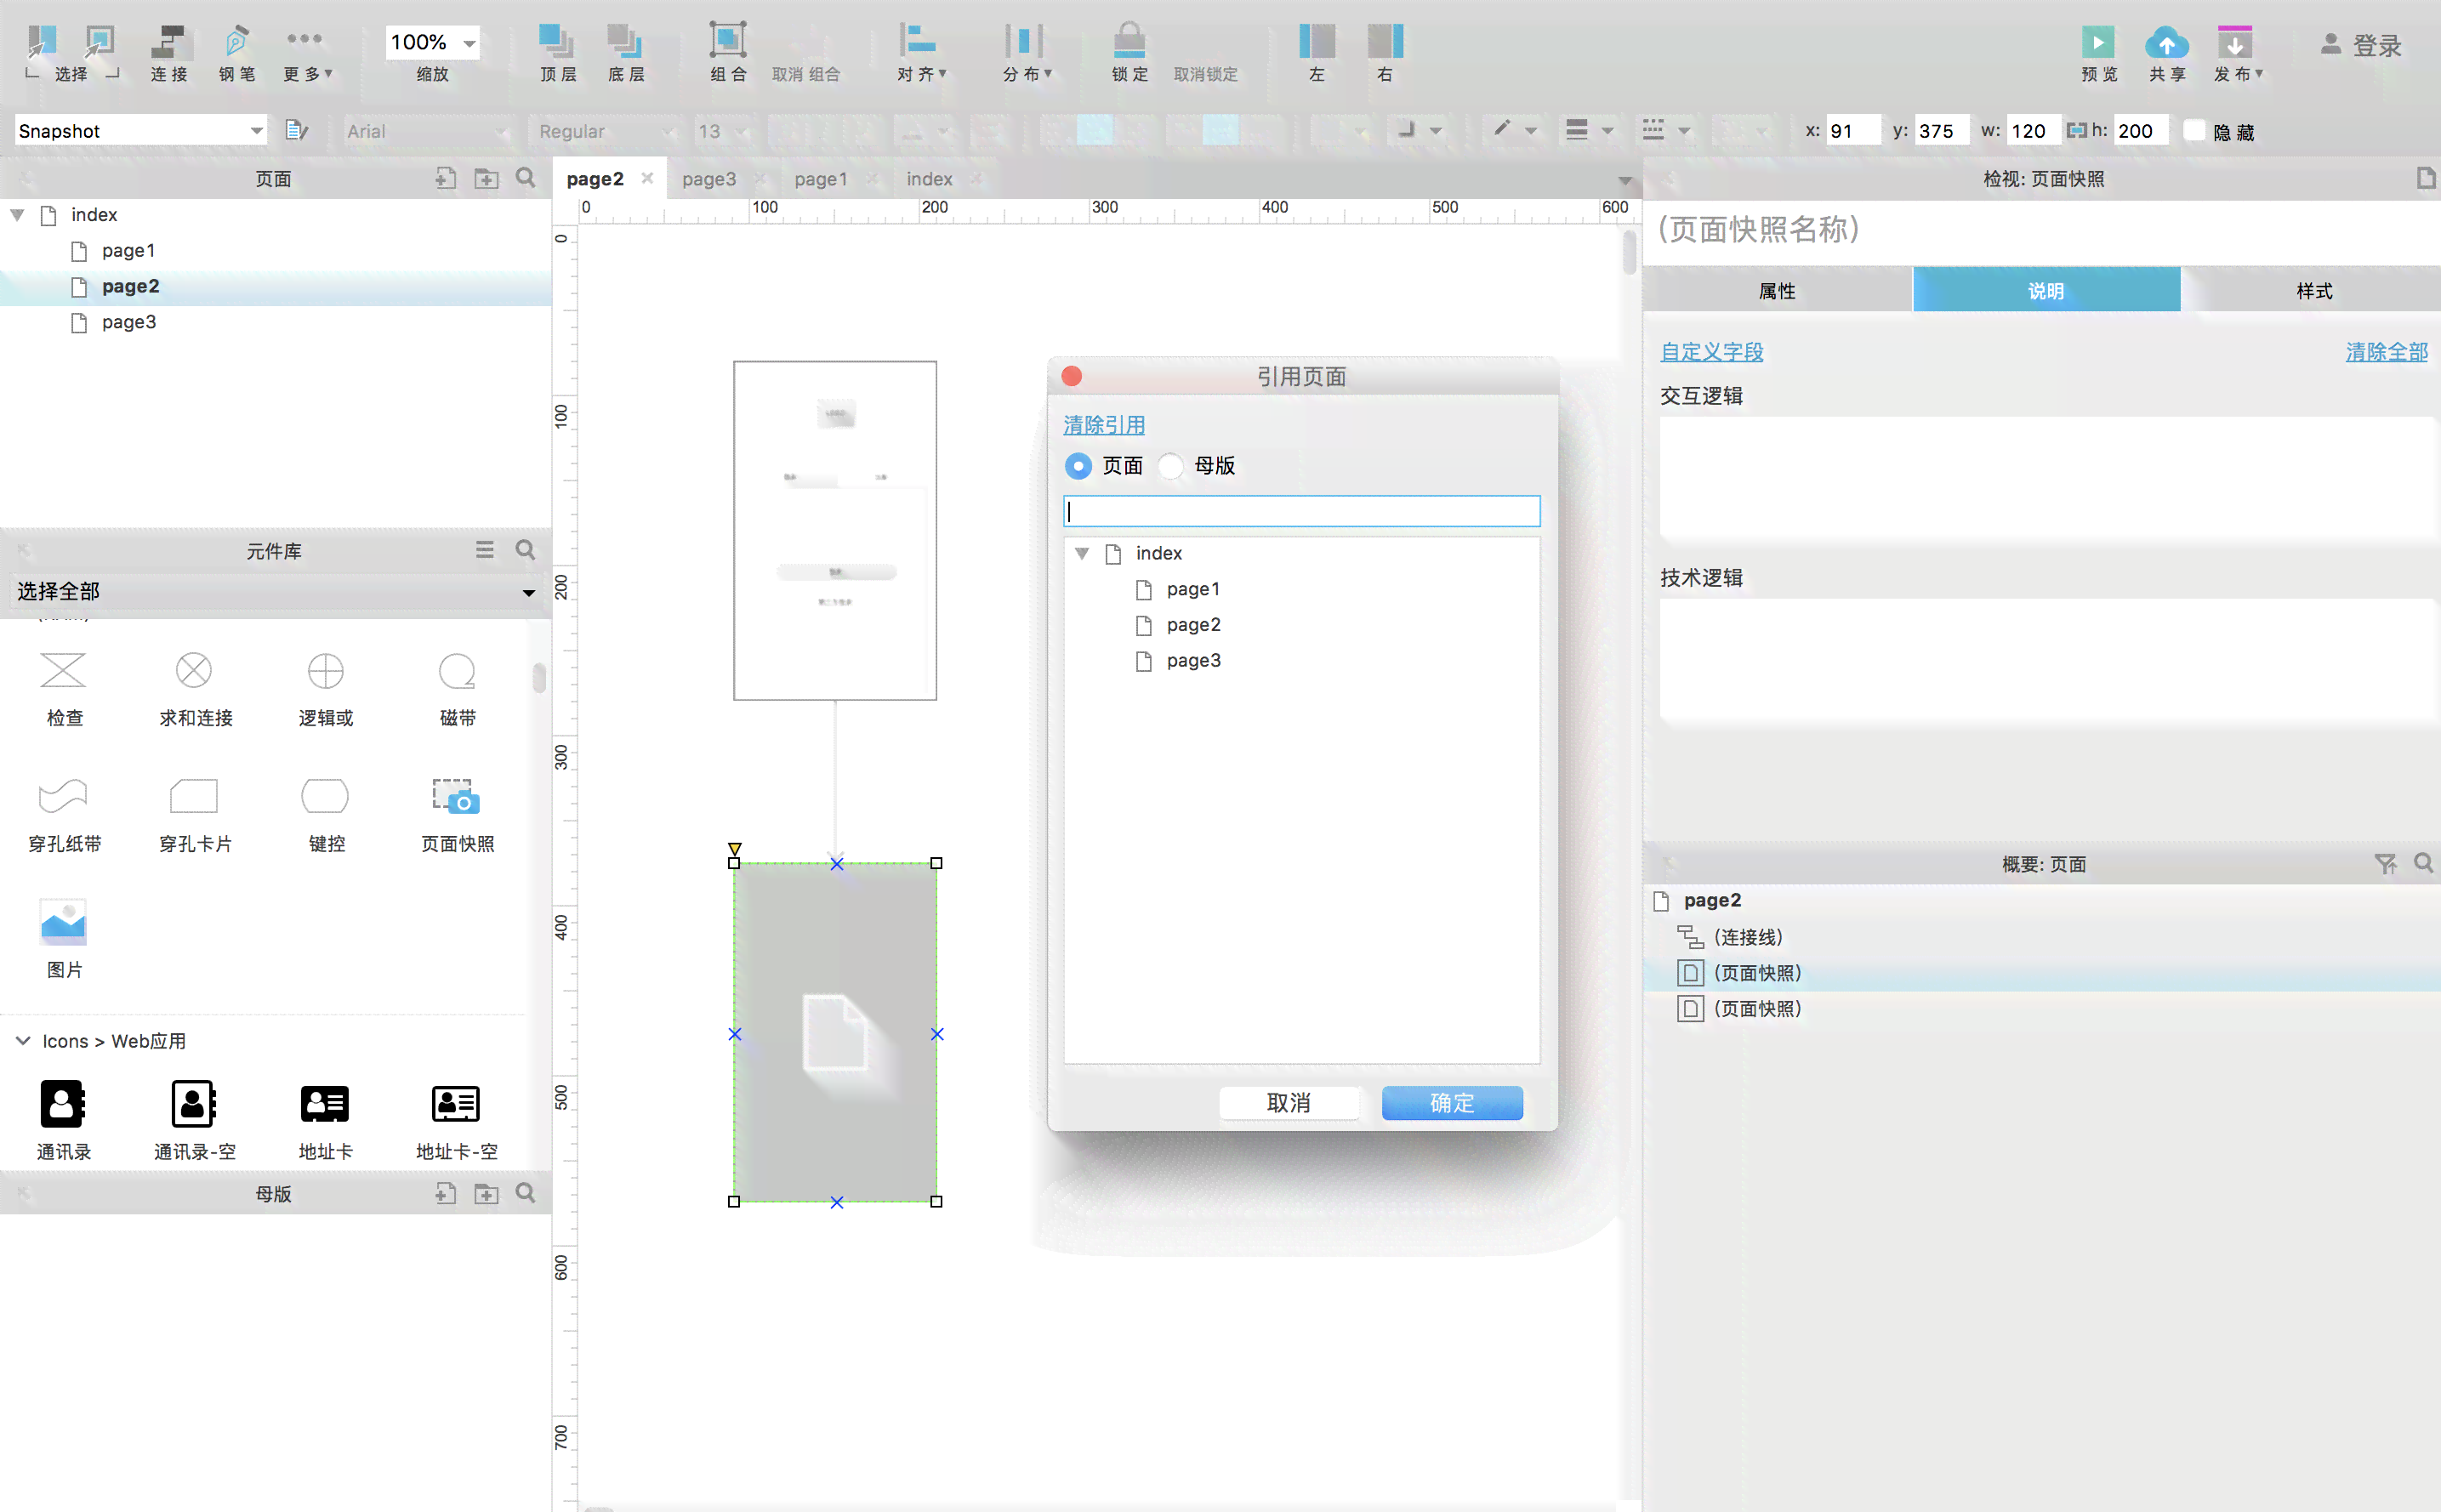The height and width of the screenshot is (1512, 2441).
Task: Click the 清除全部 link
Action: tap(2386, 351)
